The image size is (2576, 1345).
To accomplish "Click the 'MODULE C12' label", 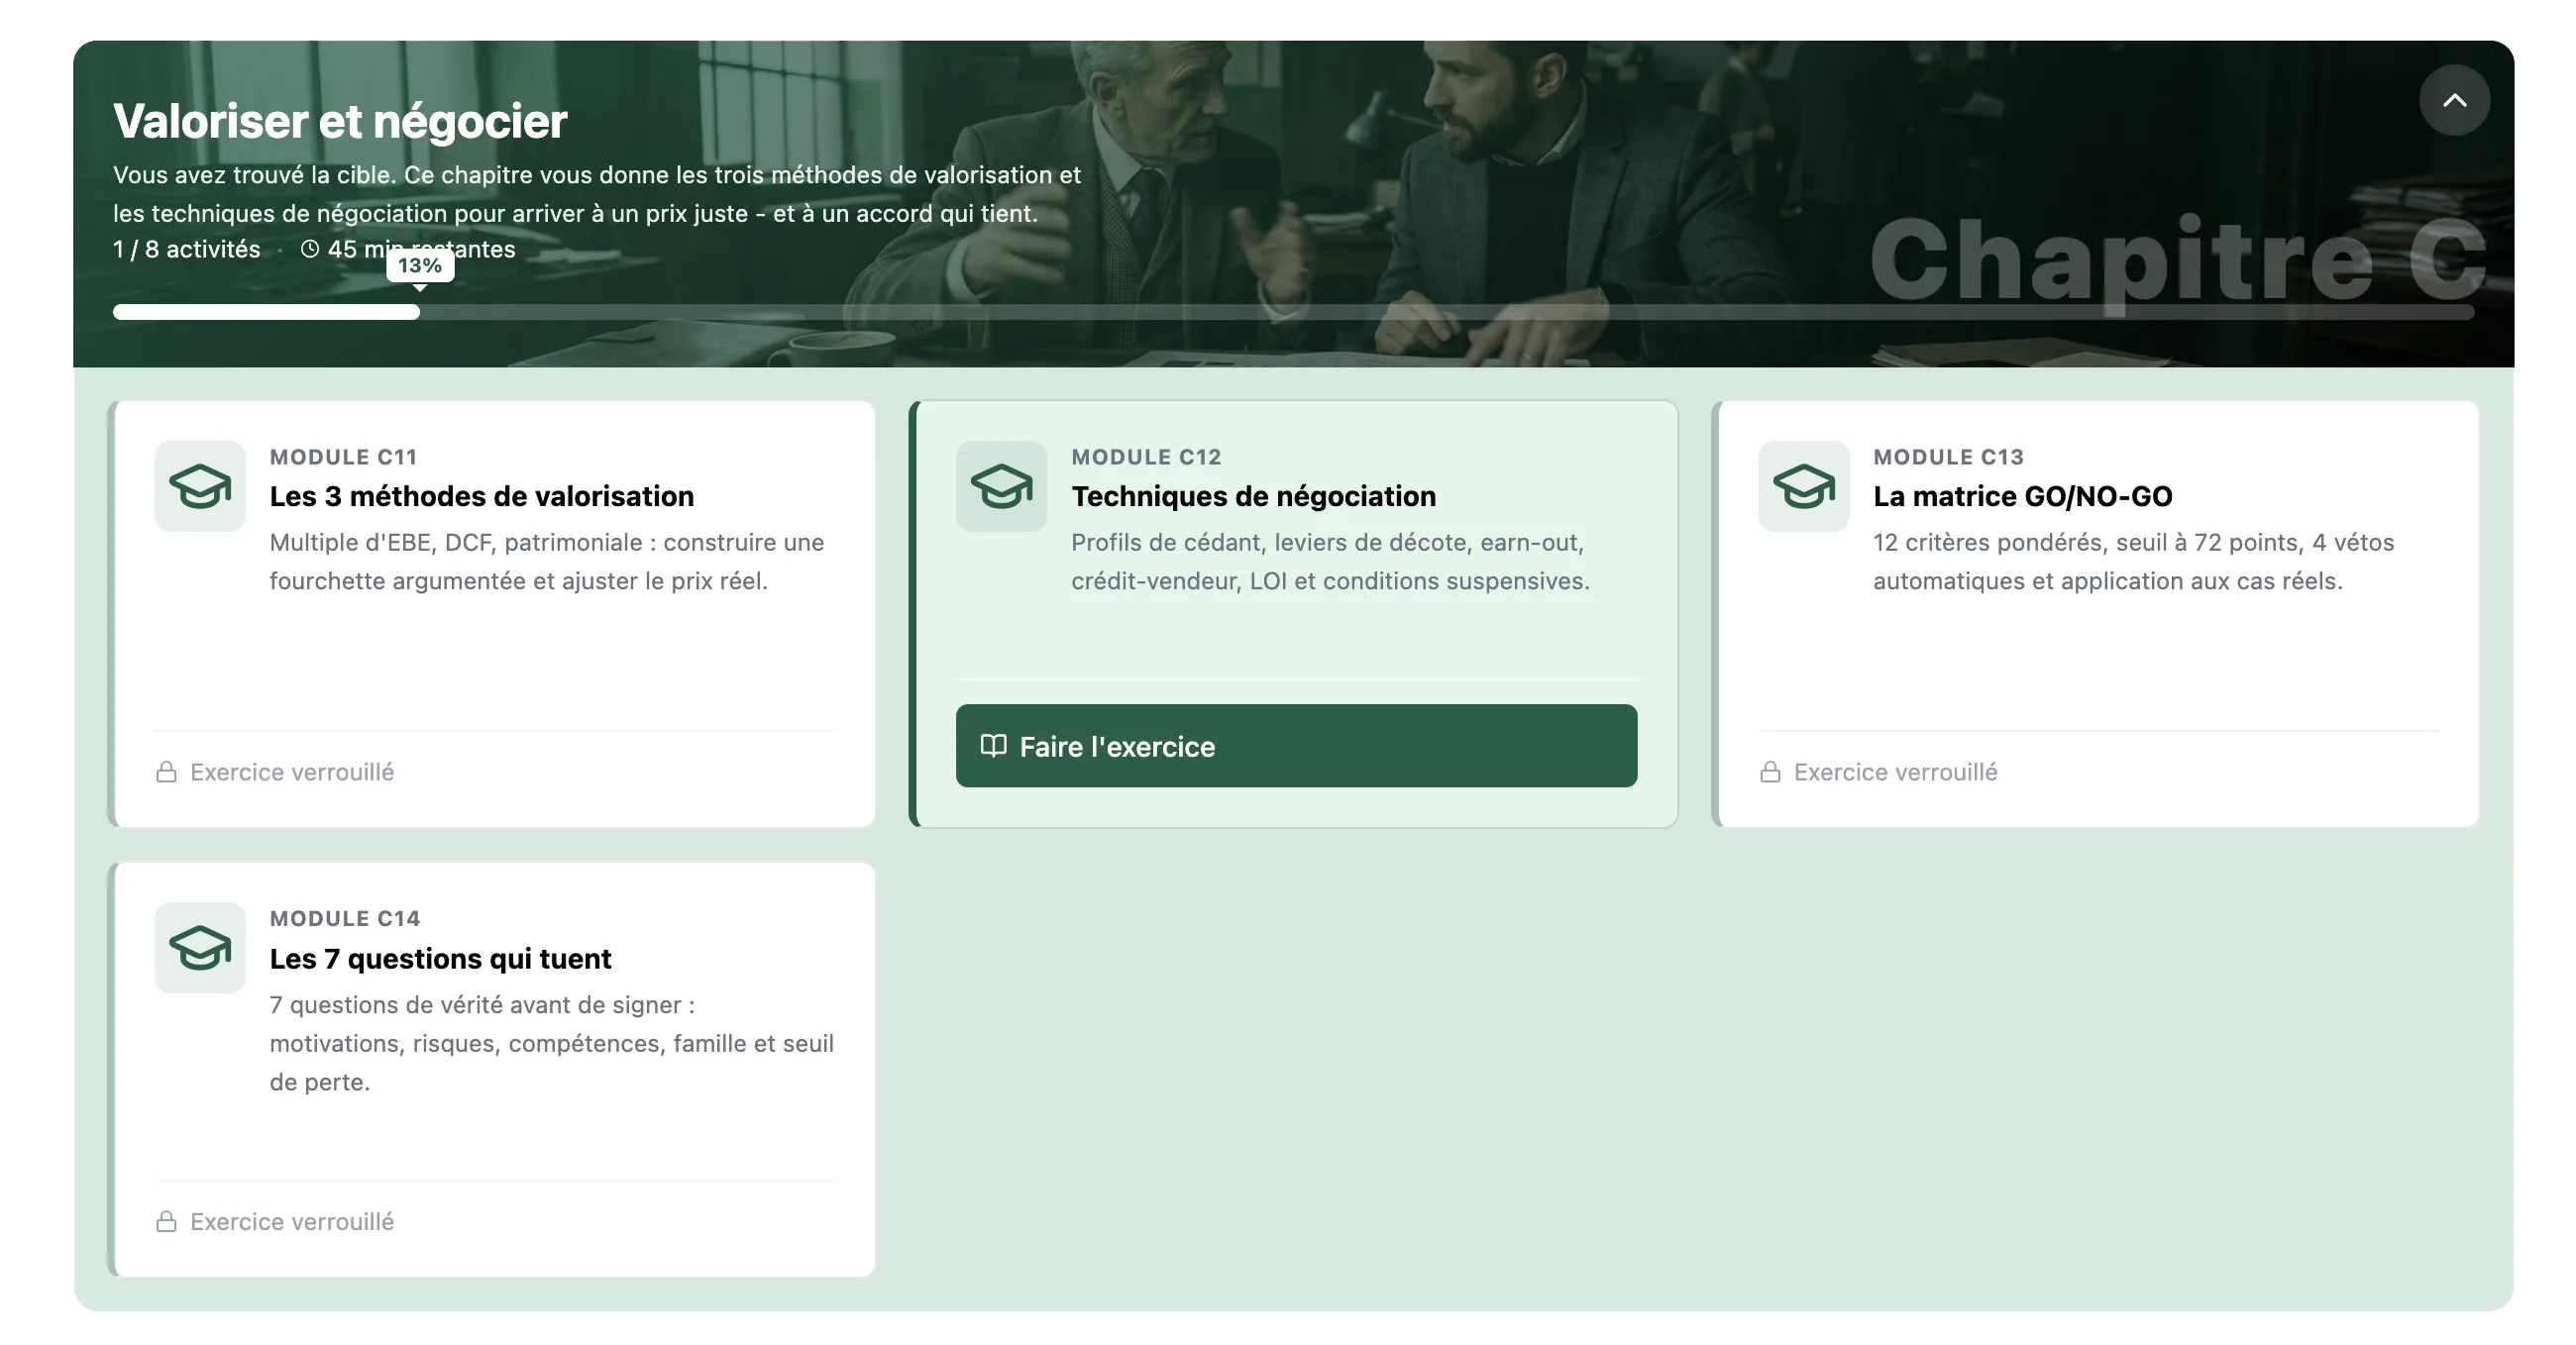I will 1146,457.
